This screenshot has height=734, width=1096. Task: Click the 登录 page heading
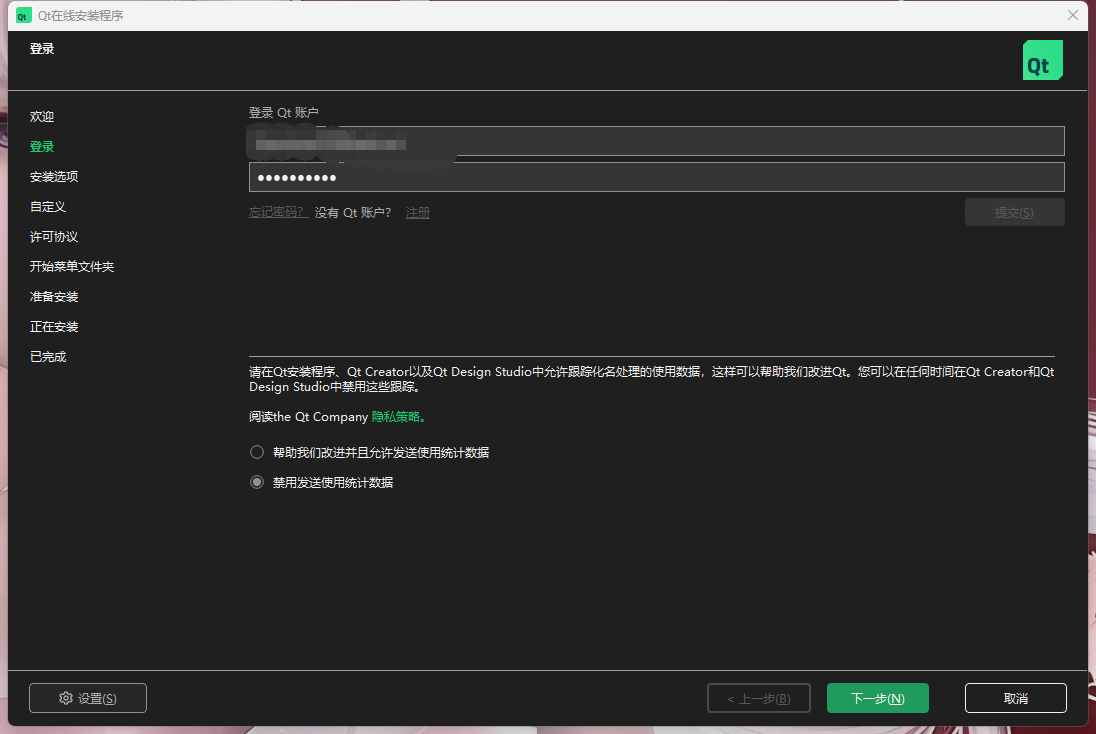(x=42, y=49)
